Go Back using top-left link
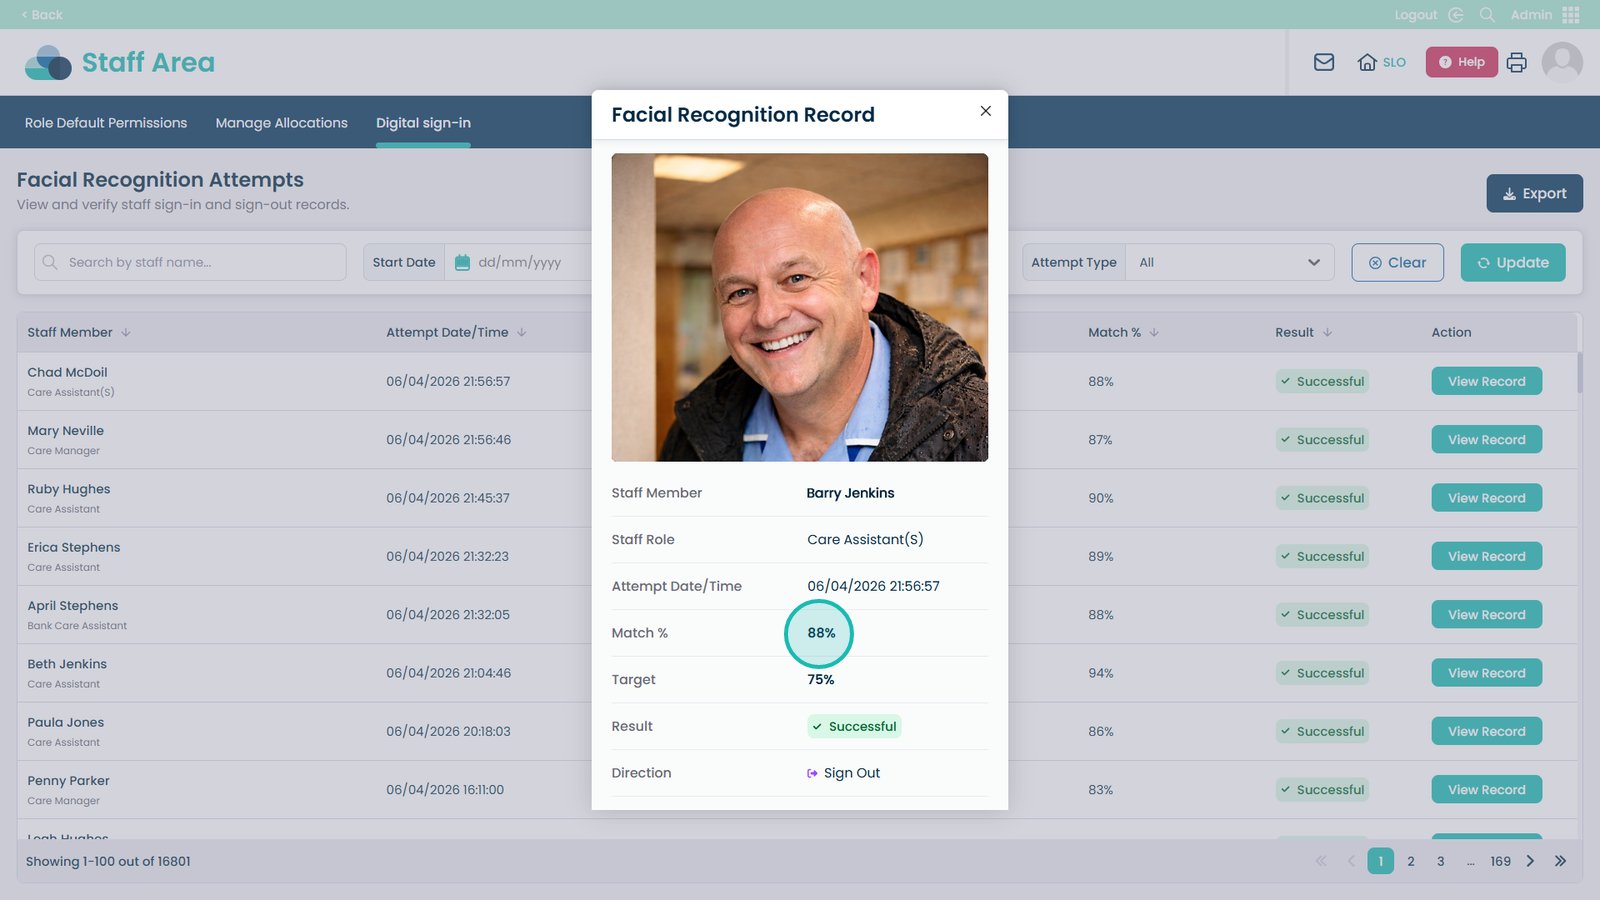The image size is (1600, 900). click(x=41, y=15)
